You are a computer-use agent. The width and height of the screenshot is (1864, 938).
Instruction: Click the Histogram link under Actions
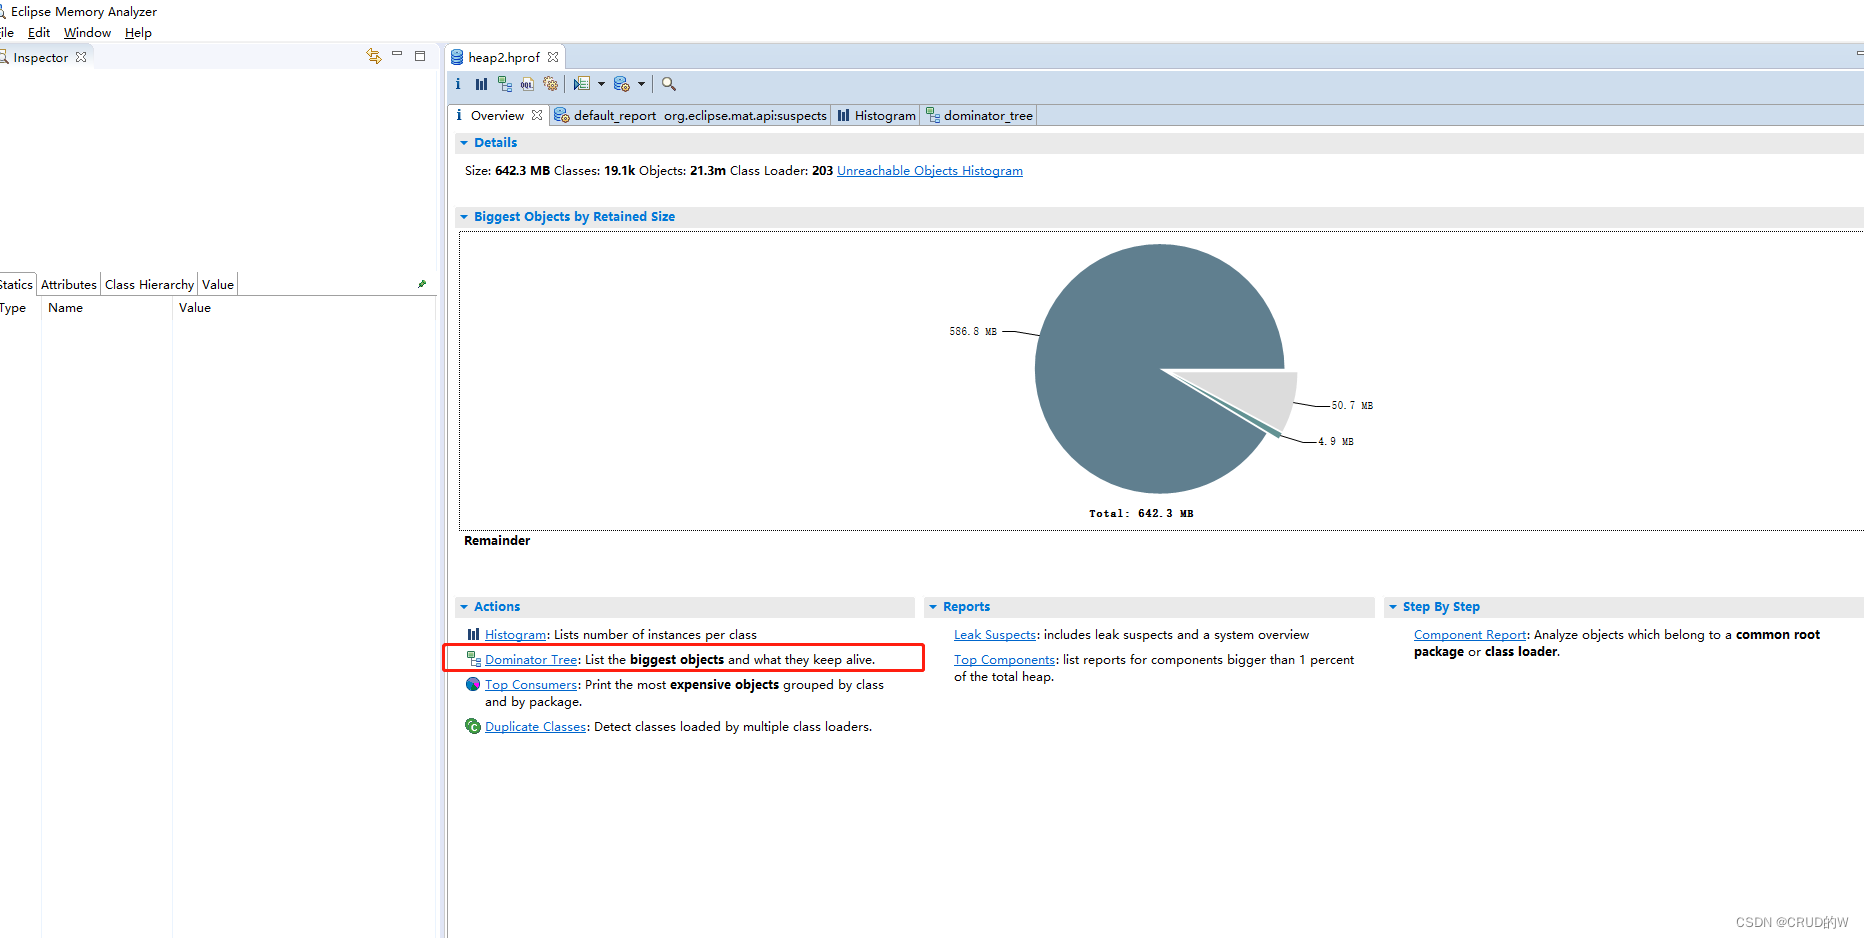click(x=515, y=635)
